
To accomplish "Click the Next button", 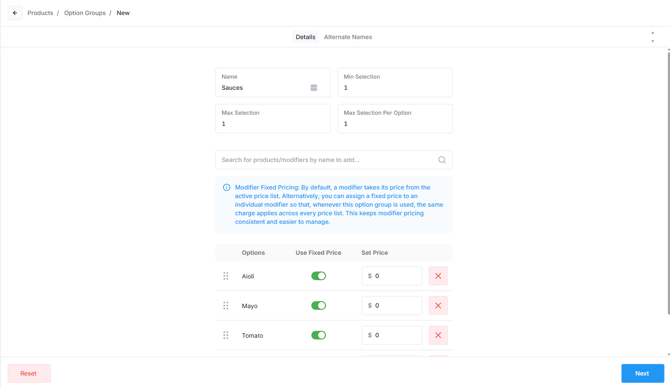I will click(x=642, y=373).
